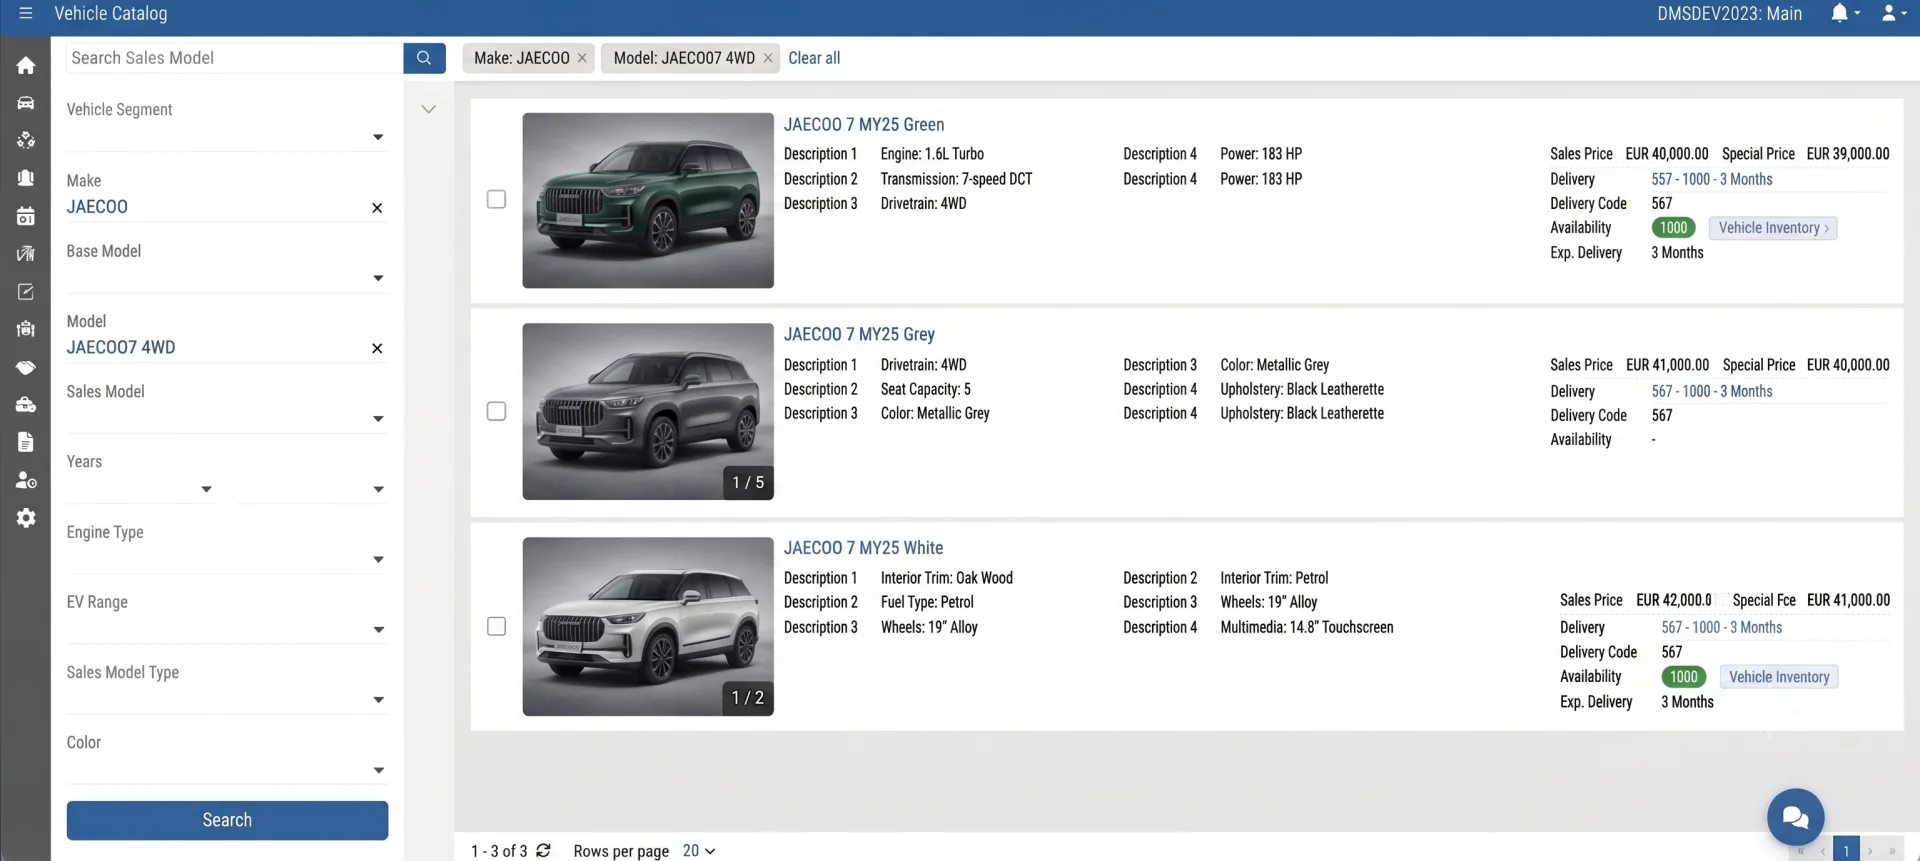Clear the JAECOO value in Make field
Screen dimensions: 1920x861
click(x=377, y=208)
